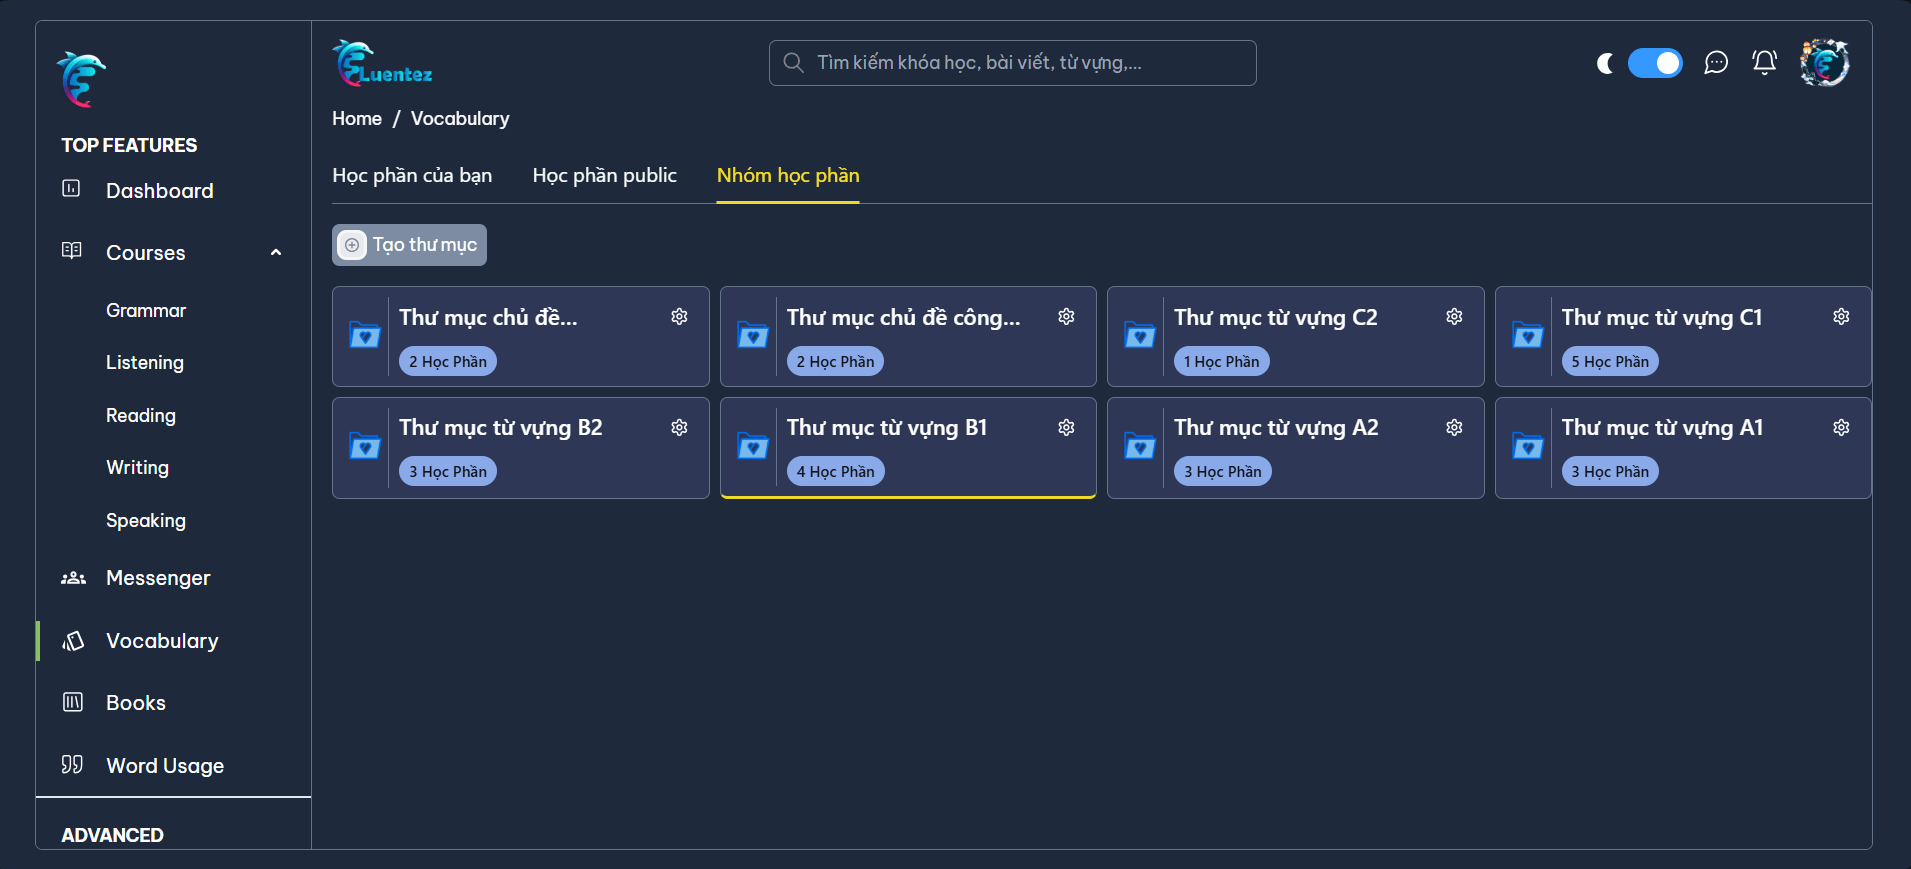Open the chat messages icon
This screenshot has height=869, width=1911.
pos(1716,63)
